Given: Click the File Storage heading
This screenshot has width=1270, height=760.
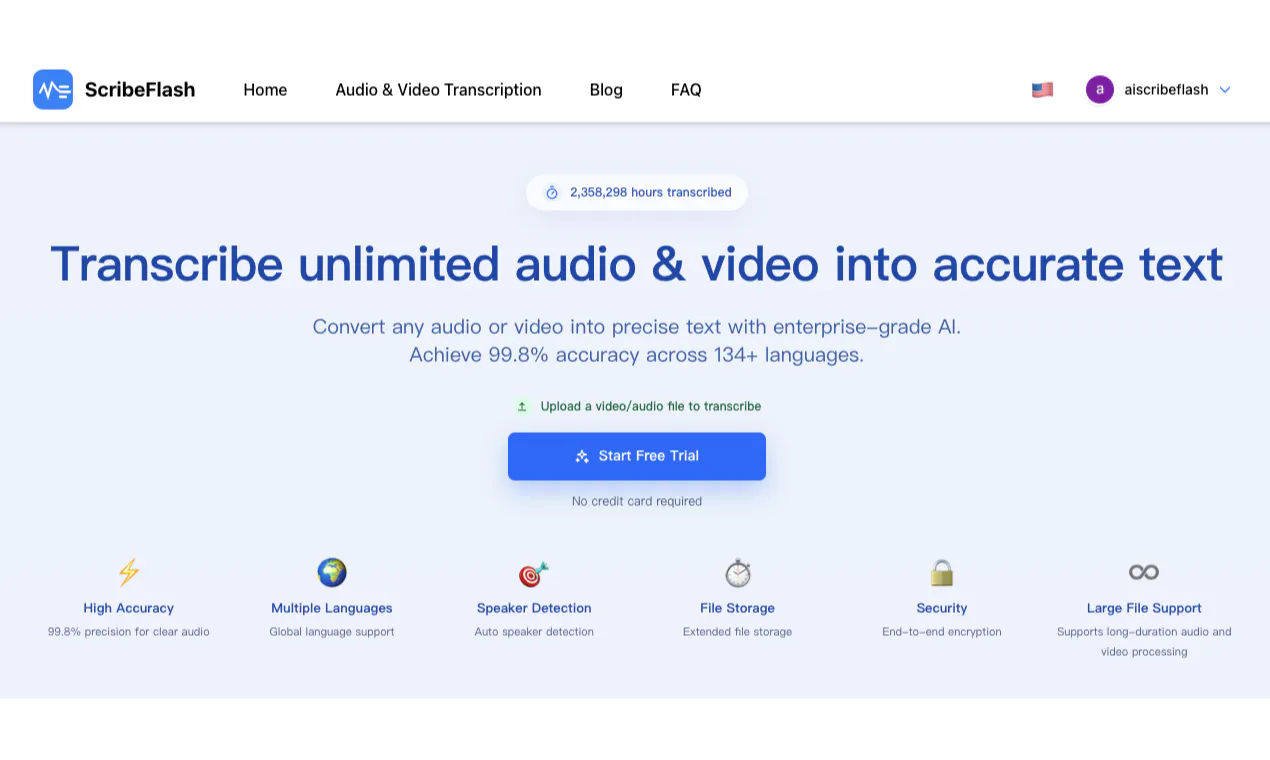Looking at the screenshot, I should click(738, 608).
